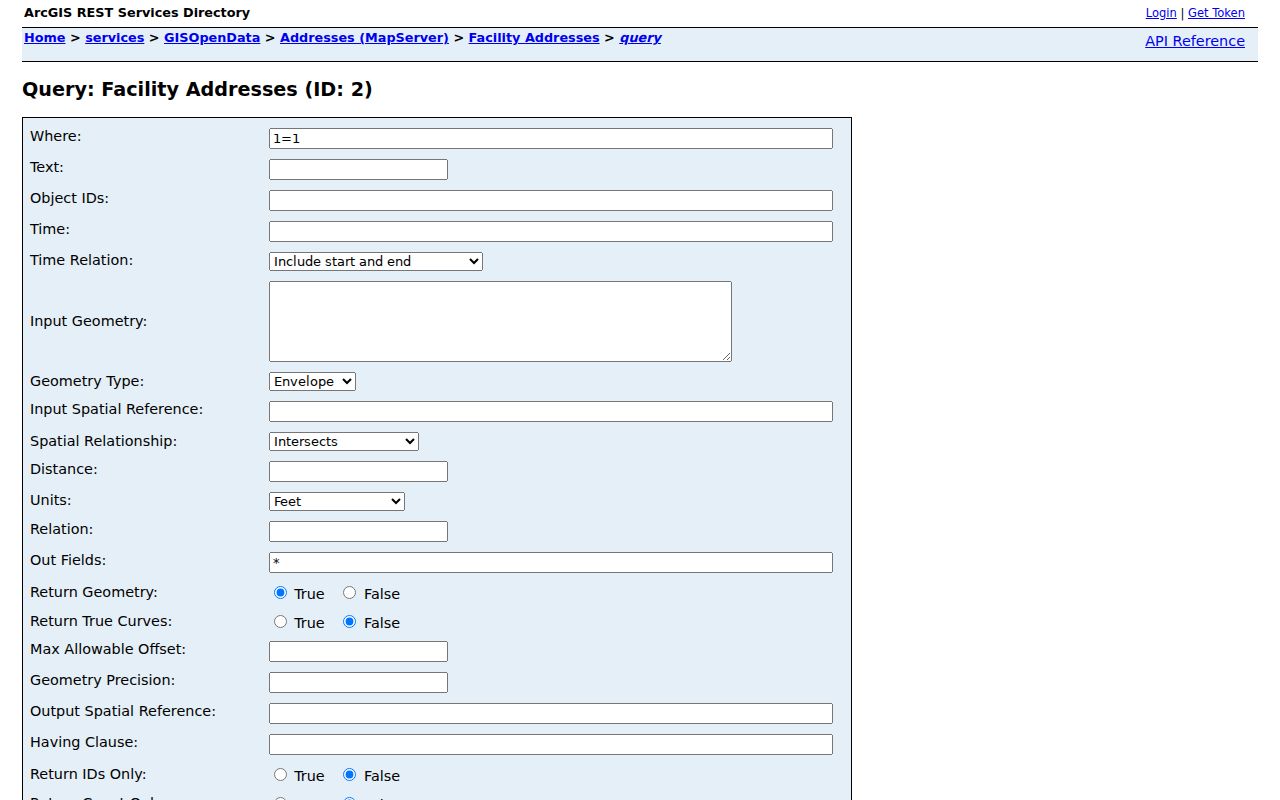Select False for Return IDs Only
The width and height of the screenshot is (1280, 800).
tap(349, 775)
